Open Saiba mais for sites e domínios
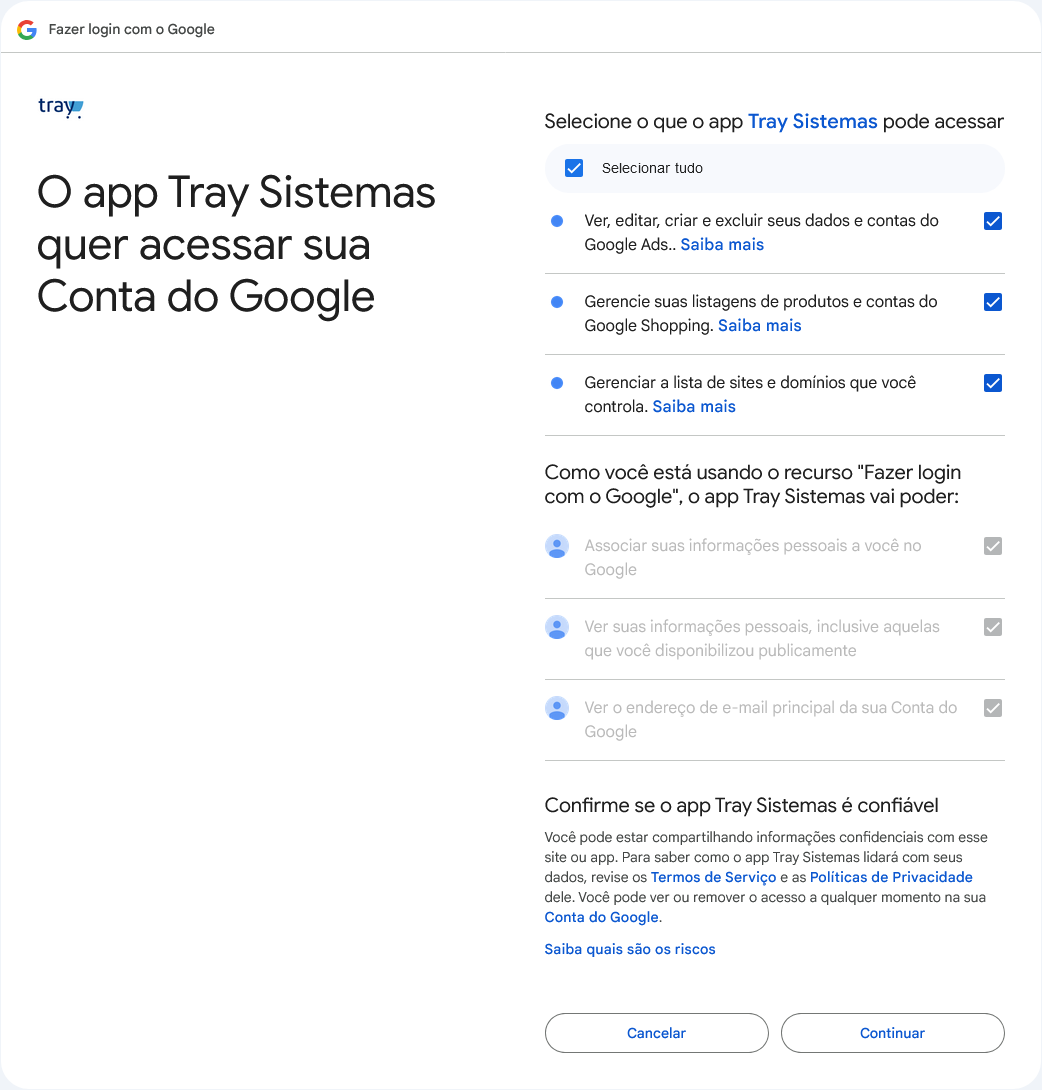 [694, 407]
